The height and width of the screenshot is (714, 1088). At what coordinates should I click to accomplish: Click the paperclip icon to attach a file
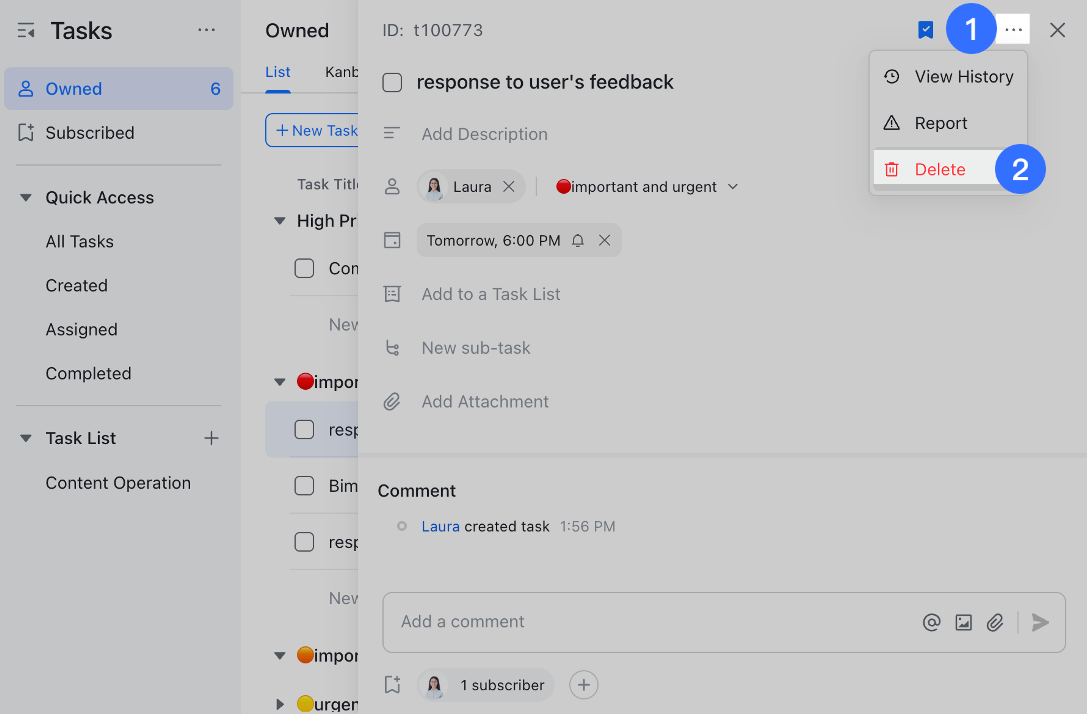[995, 622]
